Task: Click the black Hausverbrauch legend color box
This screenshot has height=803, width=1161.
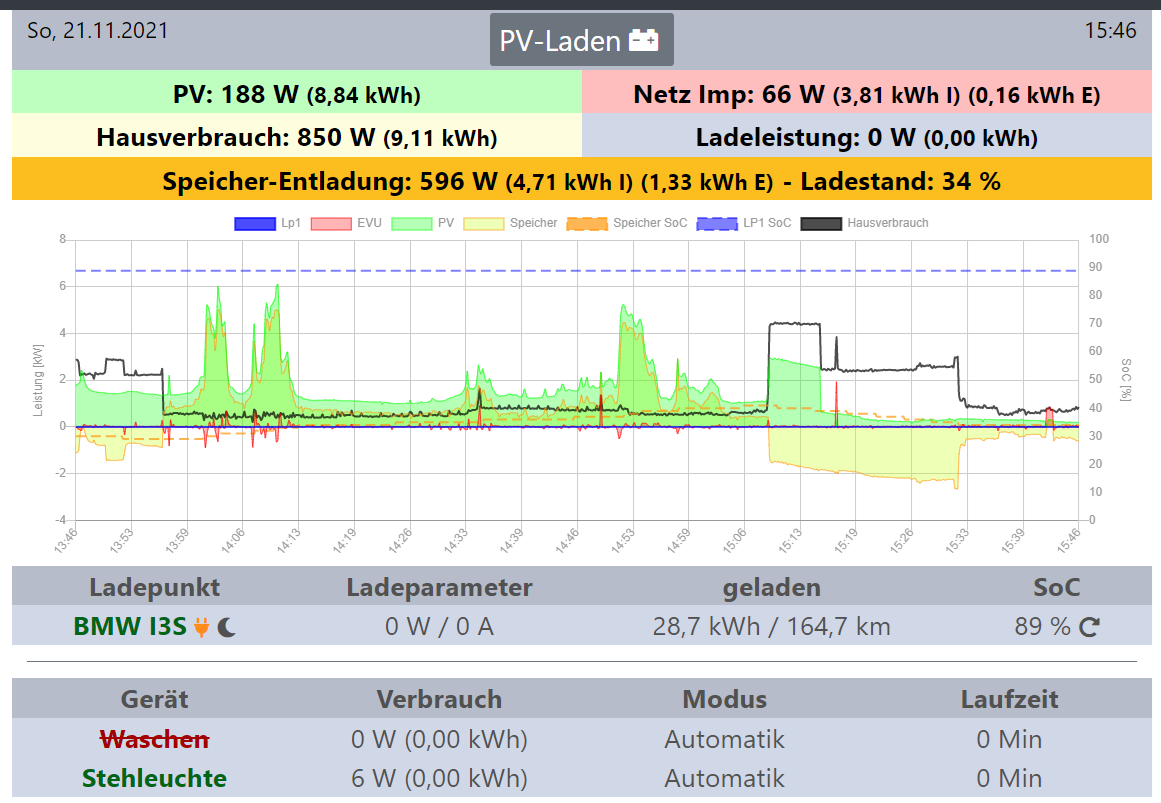Action: (x=821, y=224)
